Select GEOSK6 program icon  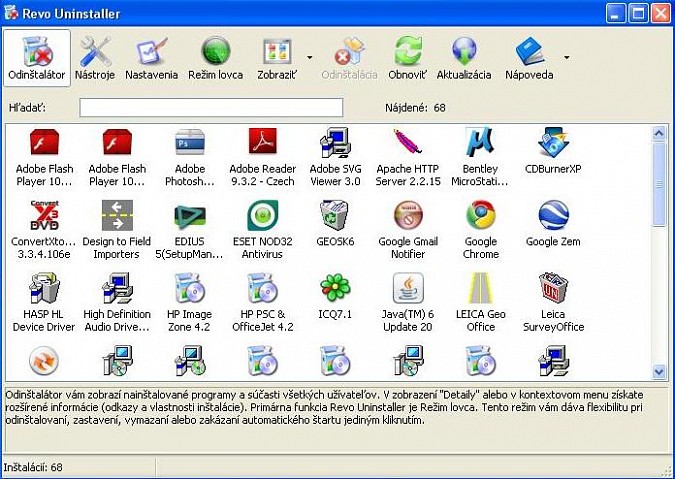click(x=335, y=224)
